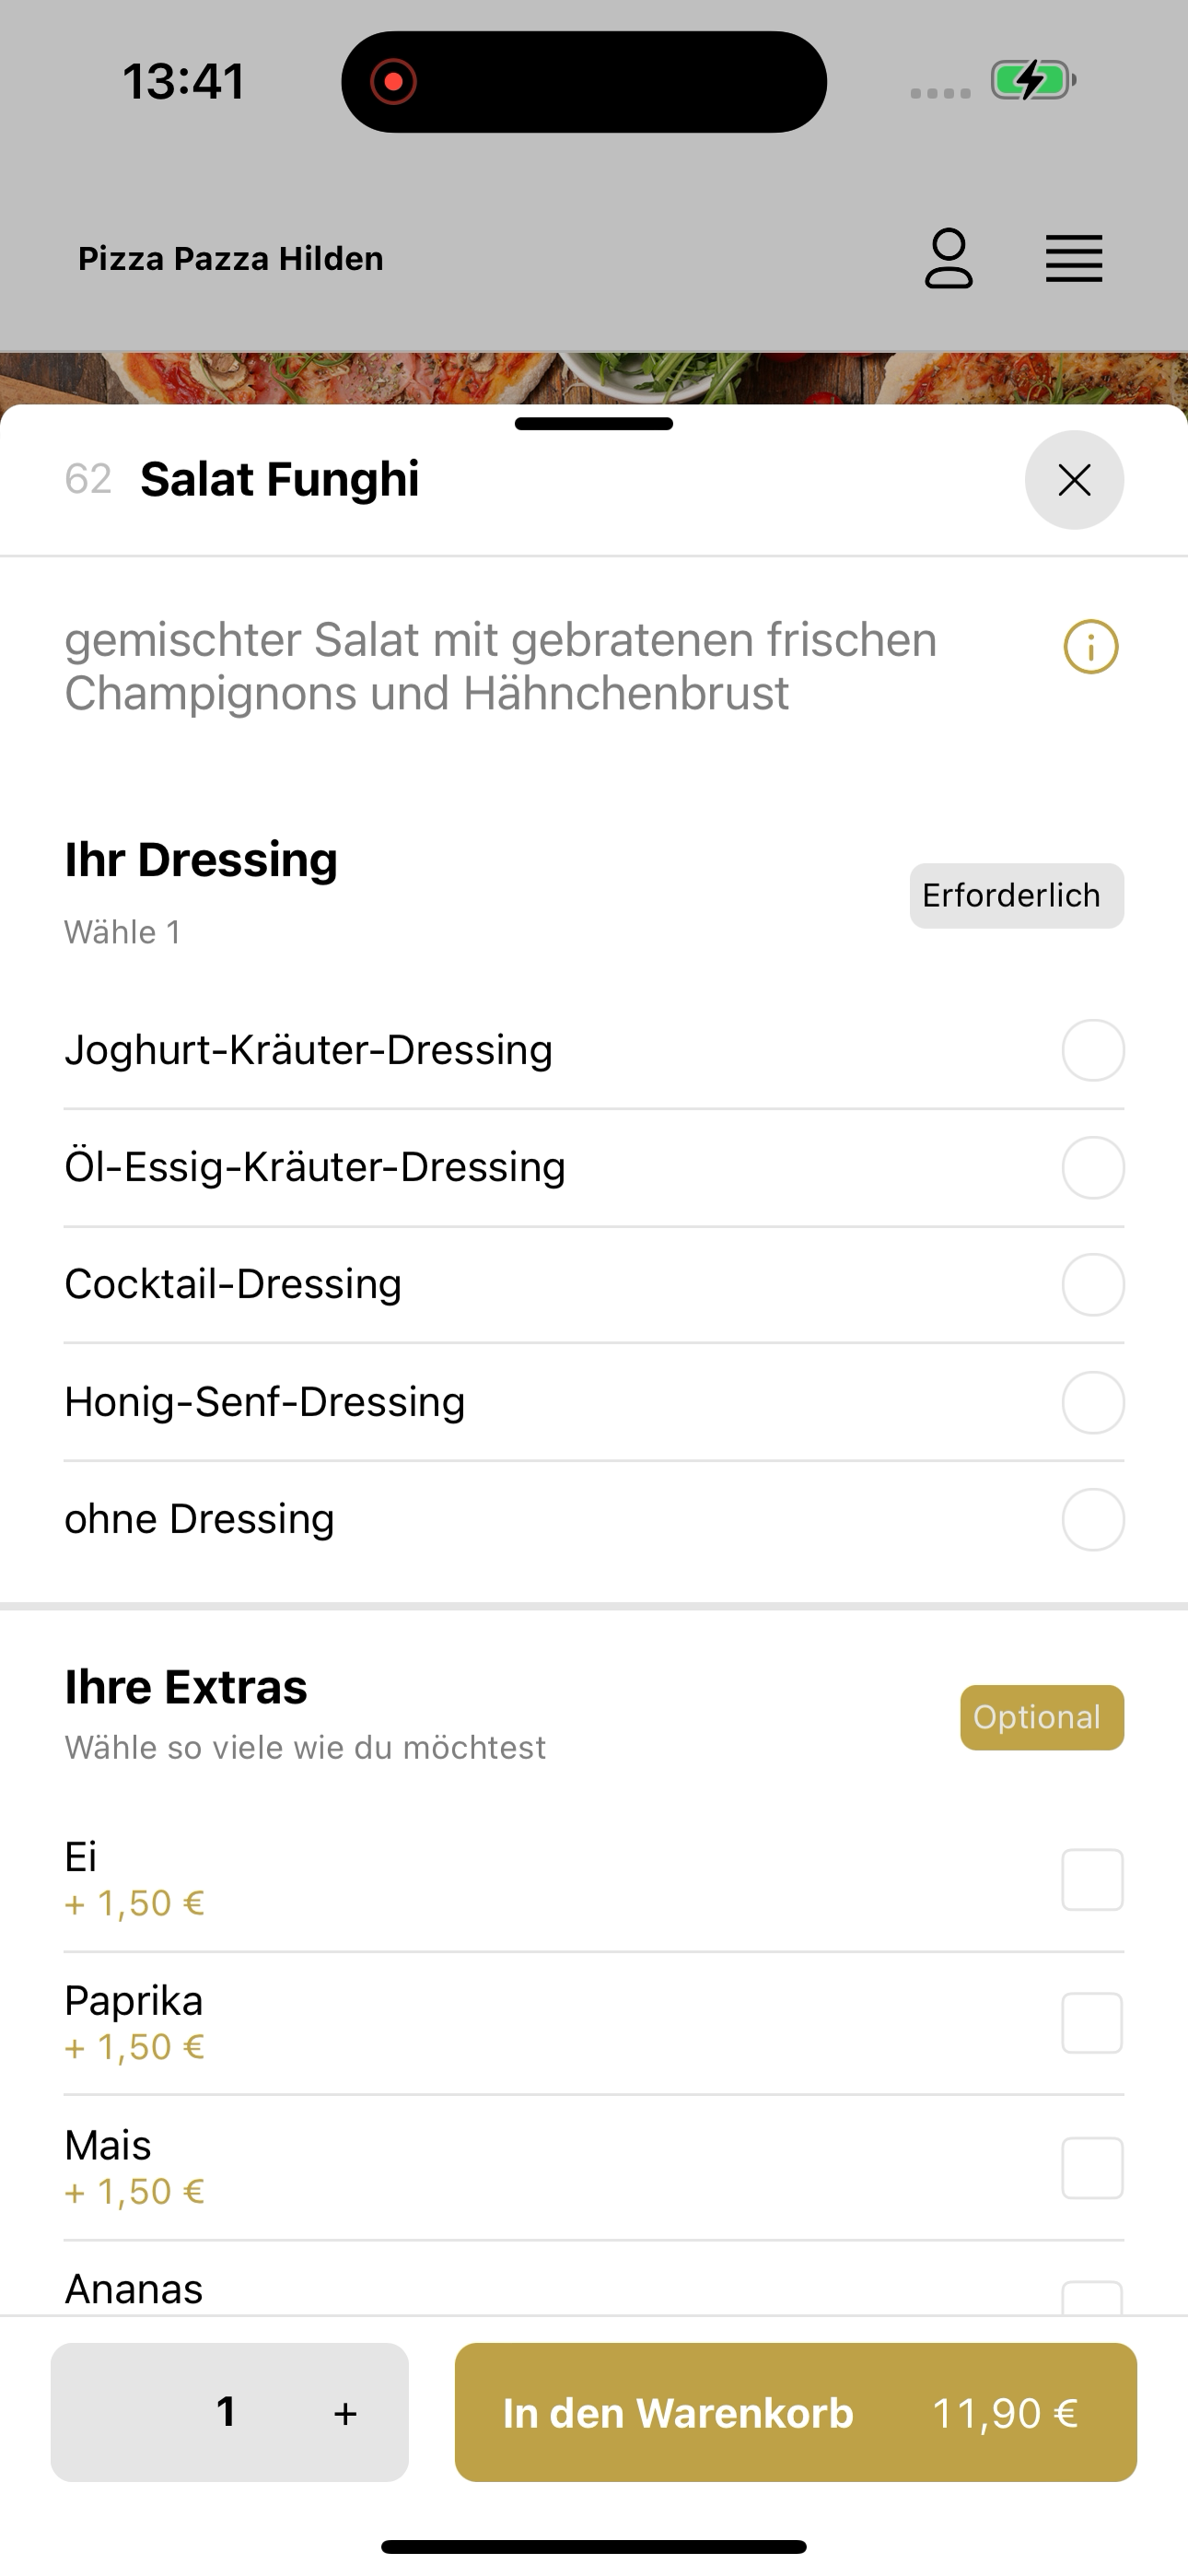Close the Salat Funghi sheet

pyautogui.click(x=1074, y=480)
